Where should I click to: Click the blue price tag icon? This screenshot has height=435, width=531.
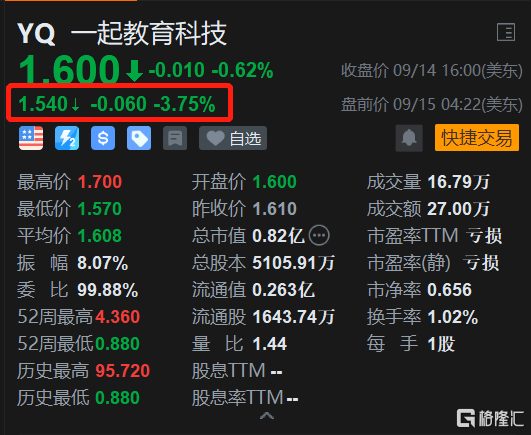(139, 138)
